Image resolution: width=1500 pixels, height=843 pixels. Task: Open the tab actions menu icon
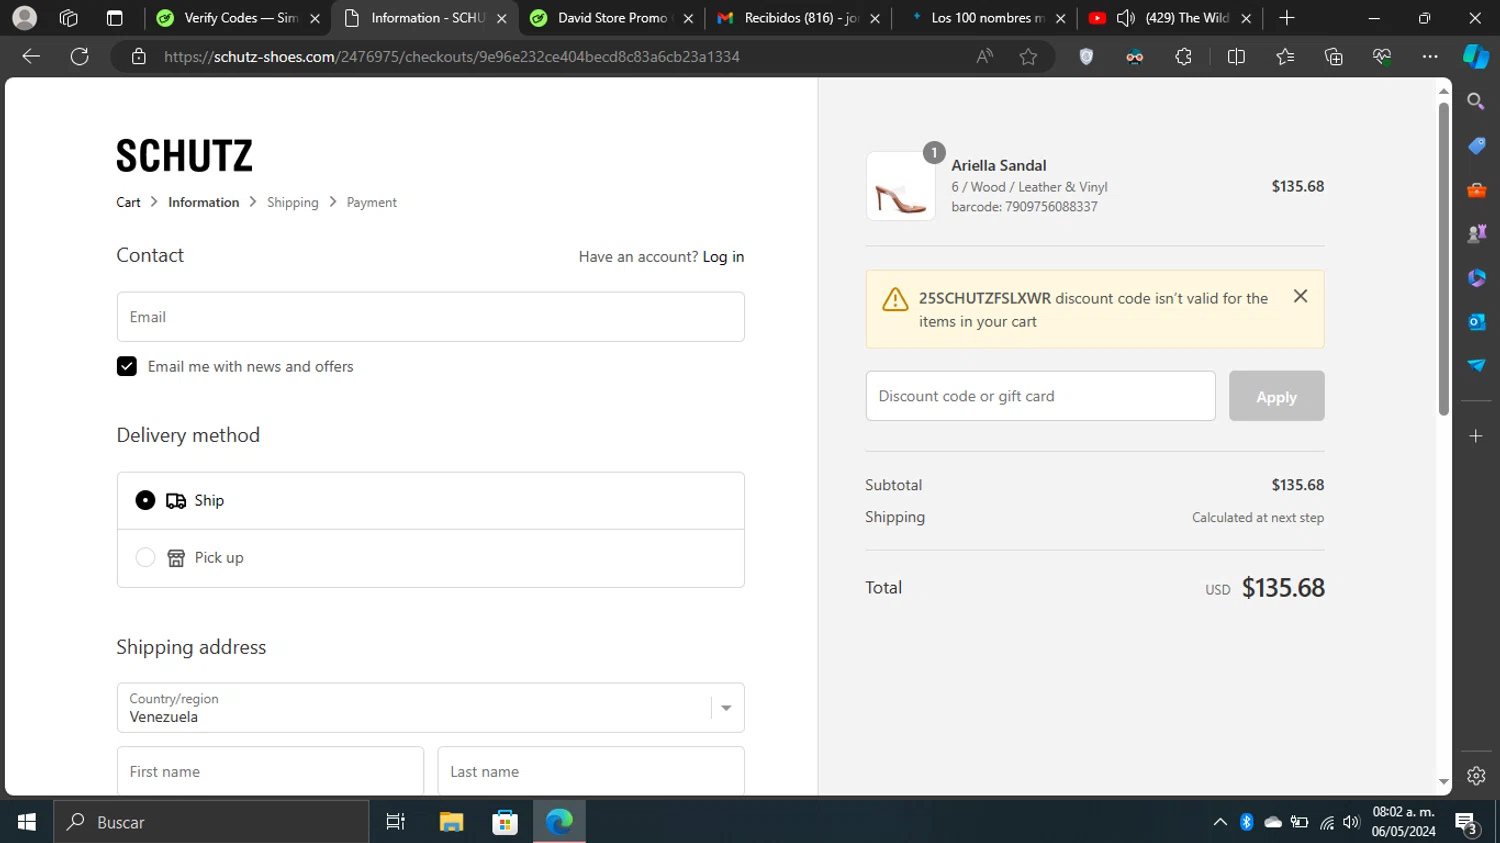pos(115,18)
